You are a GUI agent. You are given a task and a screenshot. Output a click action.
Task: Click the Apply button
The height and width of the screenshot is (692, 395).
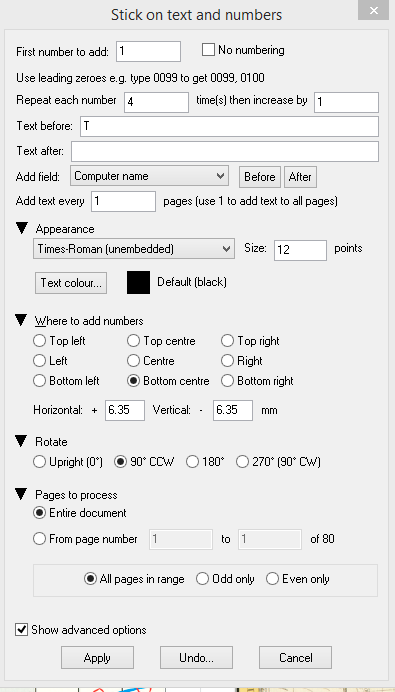97,658
